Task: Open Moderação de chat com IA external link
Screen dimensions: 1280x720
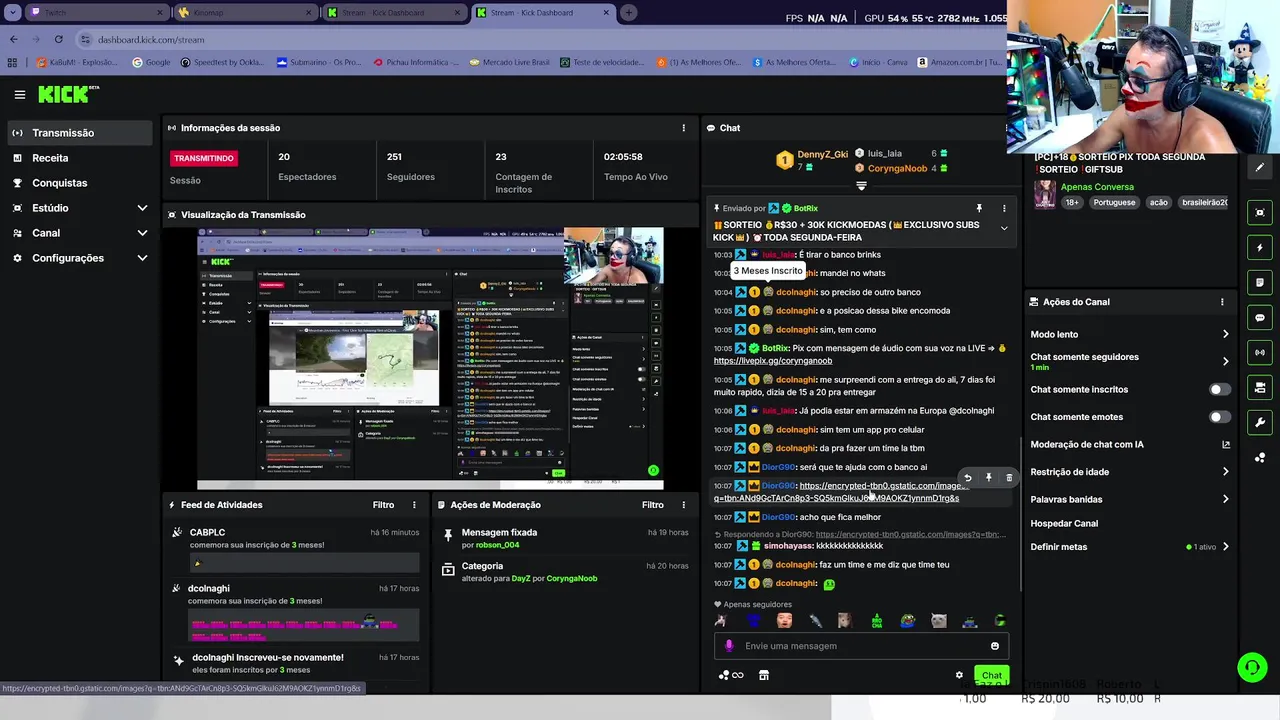Action: click(1226, 445)
